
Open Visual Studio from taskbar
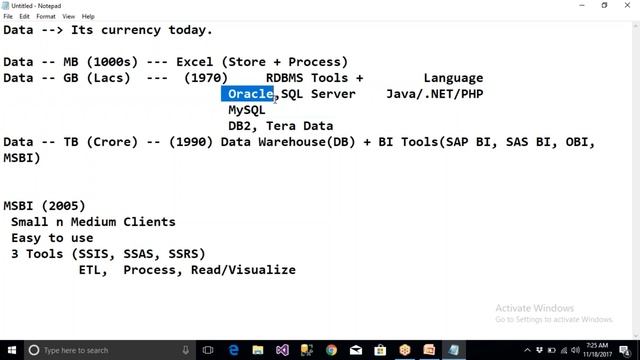click(x=282, y=350)
